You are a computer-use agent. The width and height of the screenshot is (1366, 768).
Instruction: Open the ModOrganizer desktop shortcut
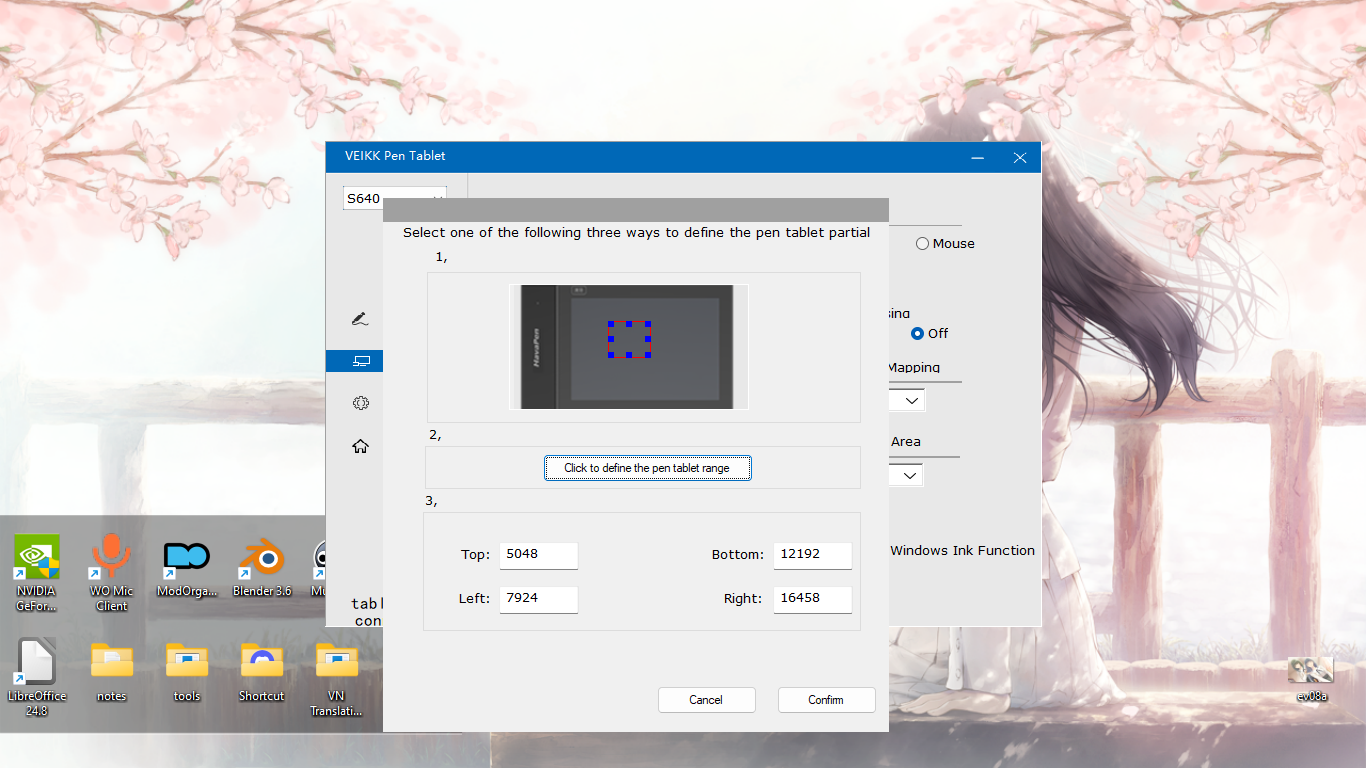coord(187,567)
